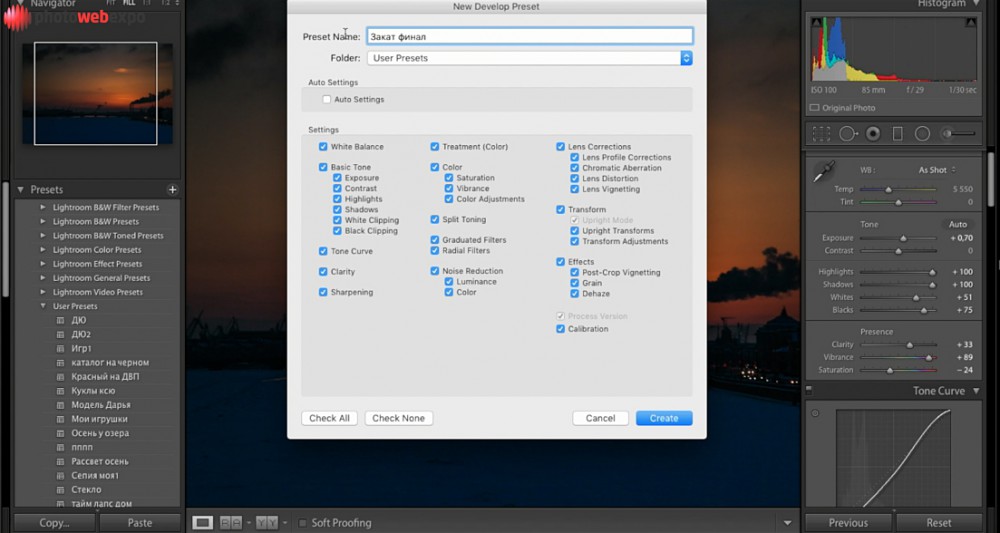Image resolution: width=1000 pixels, height=533 pixels.
Task: Uncheck the Calibration checkbox
Action: (x=560, y=329)
